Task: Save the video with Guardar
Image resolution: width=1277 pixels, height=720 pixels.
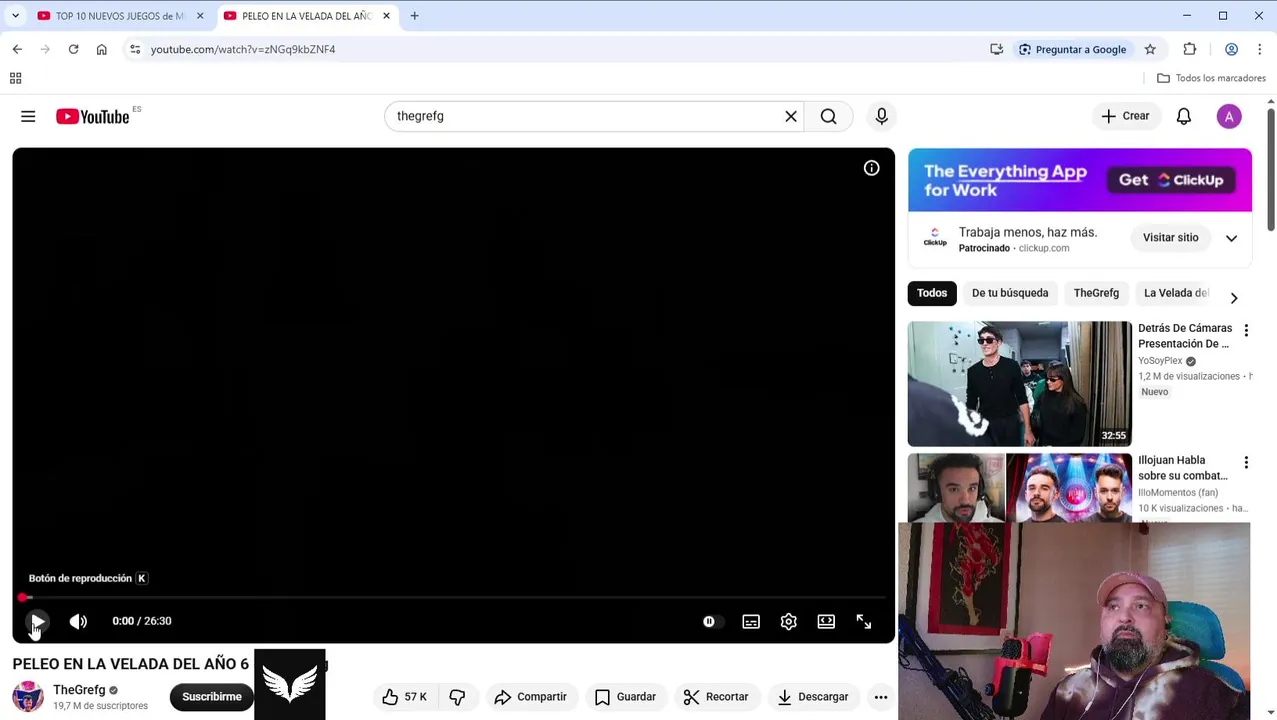Action: [625, 697]
